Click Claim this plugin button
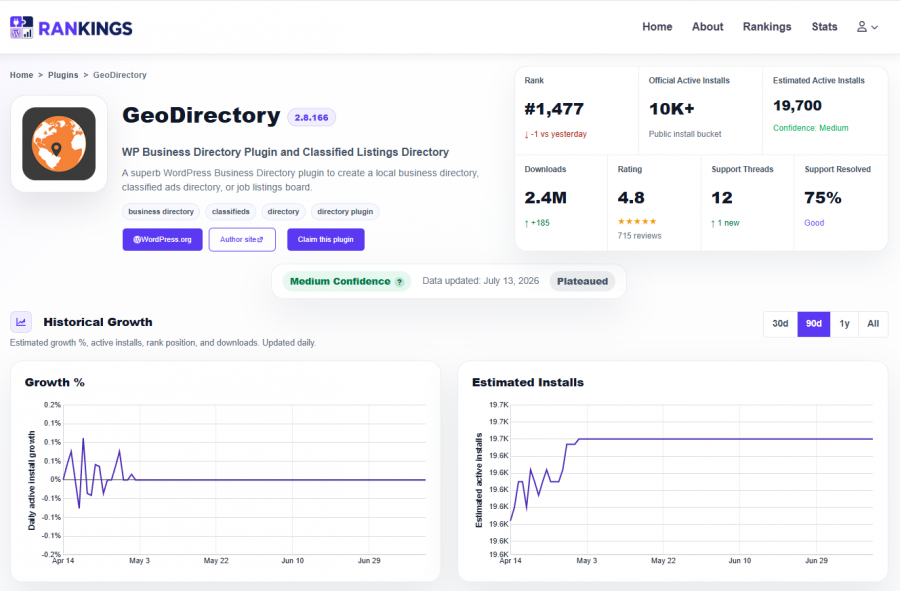This screenshot has width=900, height=591. pyautogui.click(x=325, y=239)
